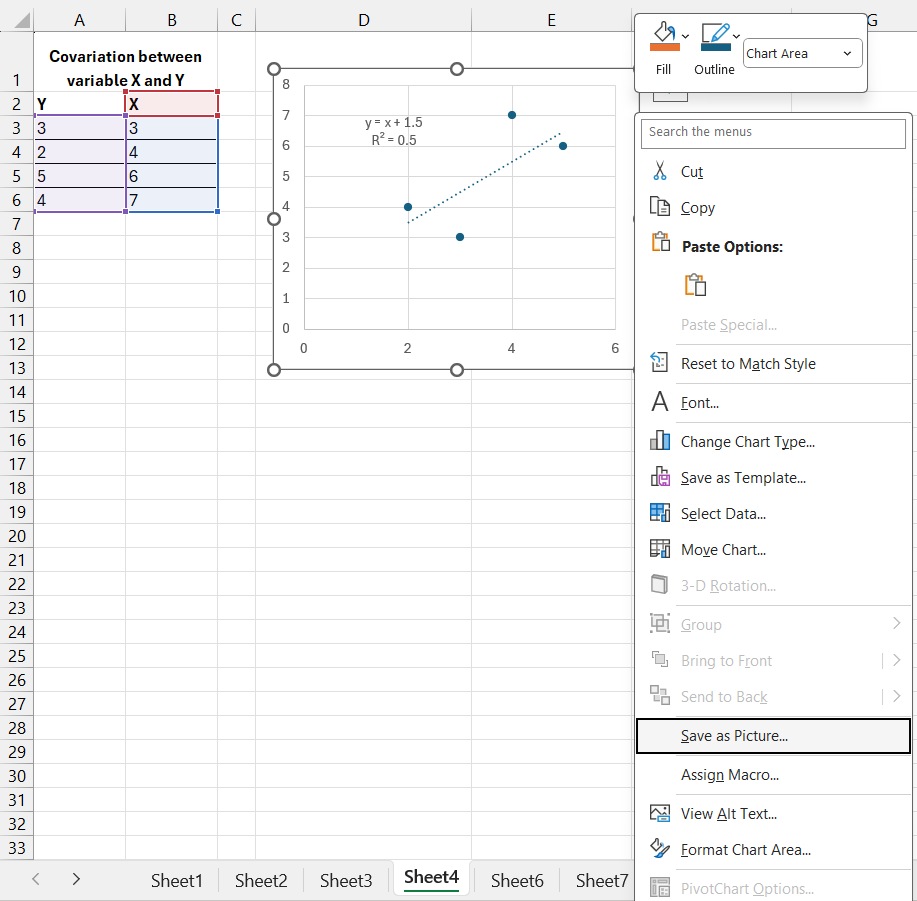The image size is (917, 901).
Task: Click the Reset to Match Style icon
Action: tap(660, 363)
